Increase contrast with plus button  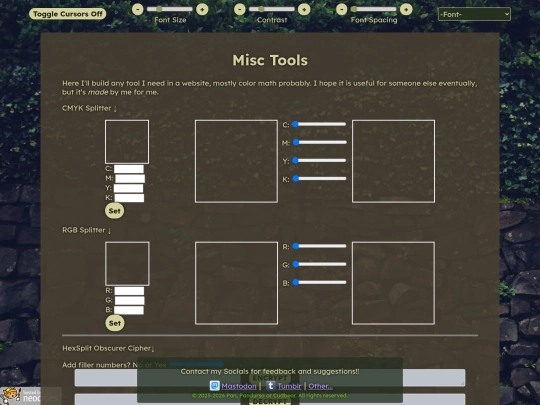pyautogui.click(x=304, y=9)
